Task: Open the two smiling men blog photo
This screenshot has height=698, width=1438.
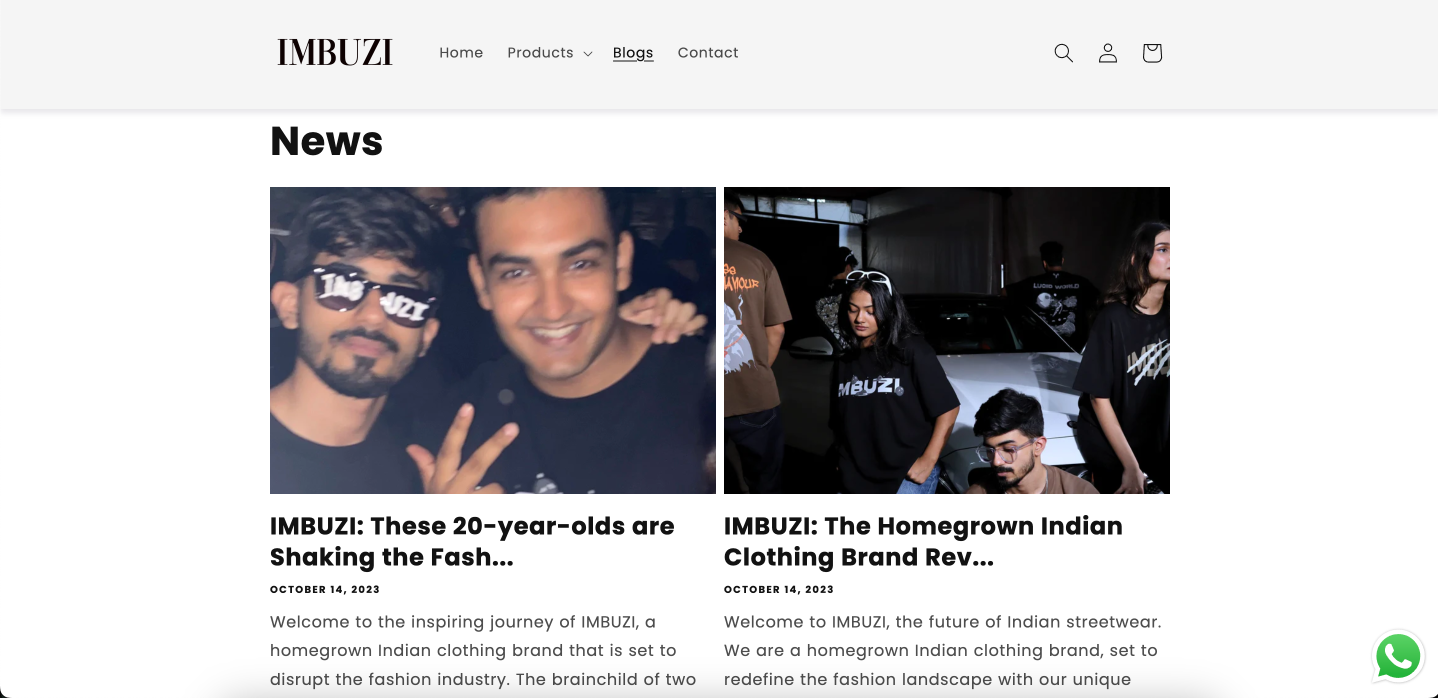Action: (493, 340)
